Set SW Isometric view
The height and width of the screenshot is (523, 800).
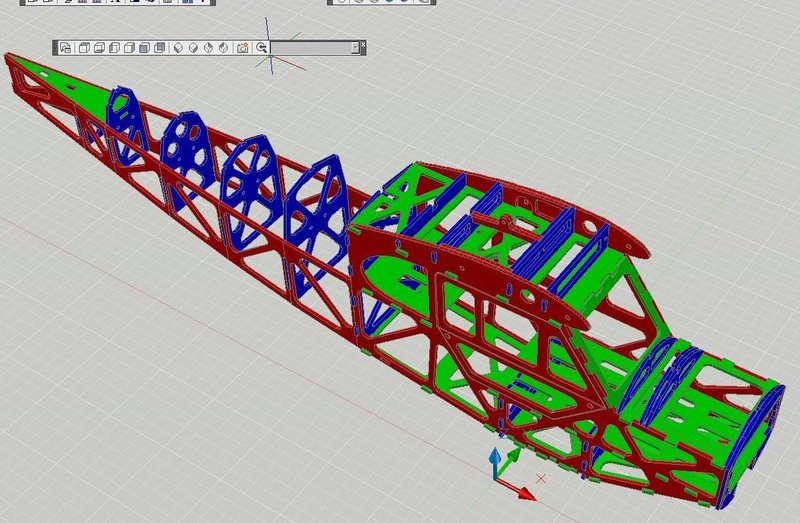coord(178,48)
